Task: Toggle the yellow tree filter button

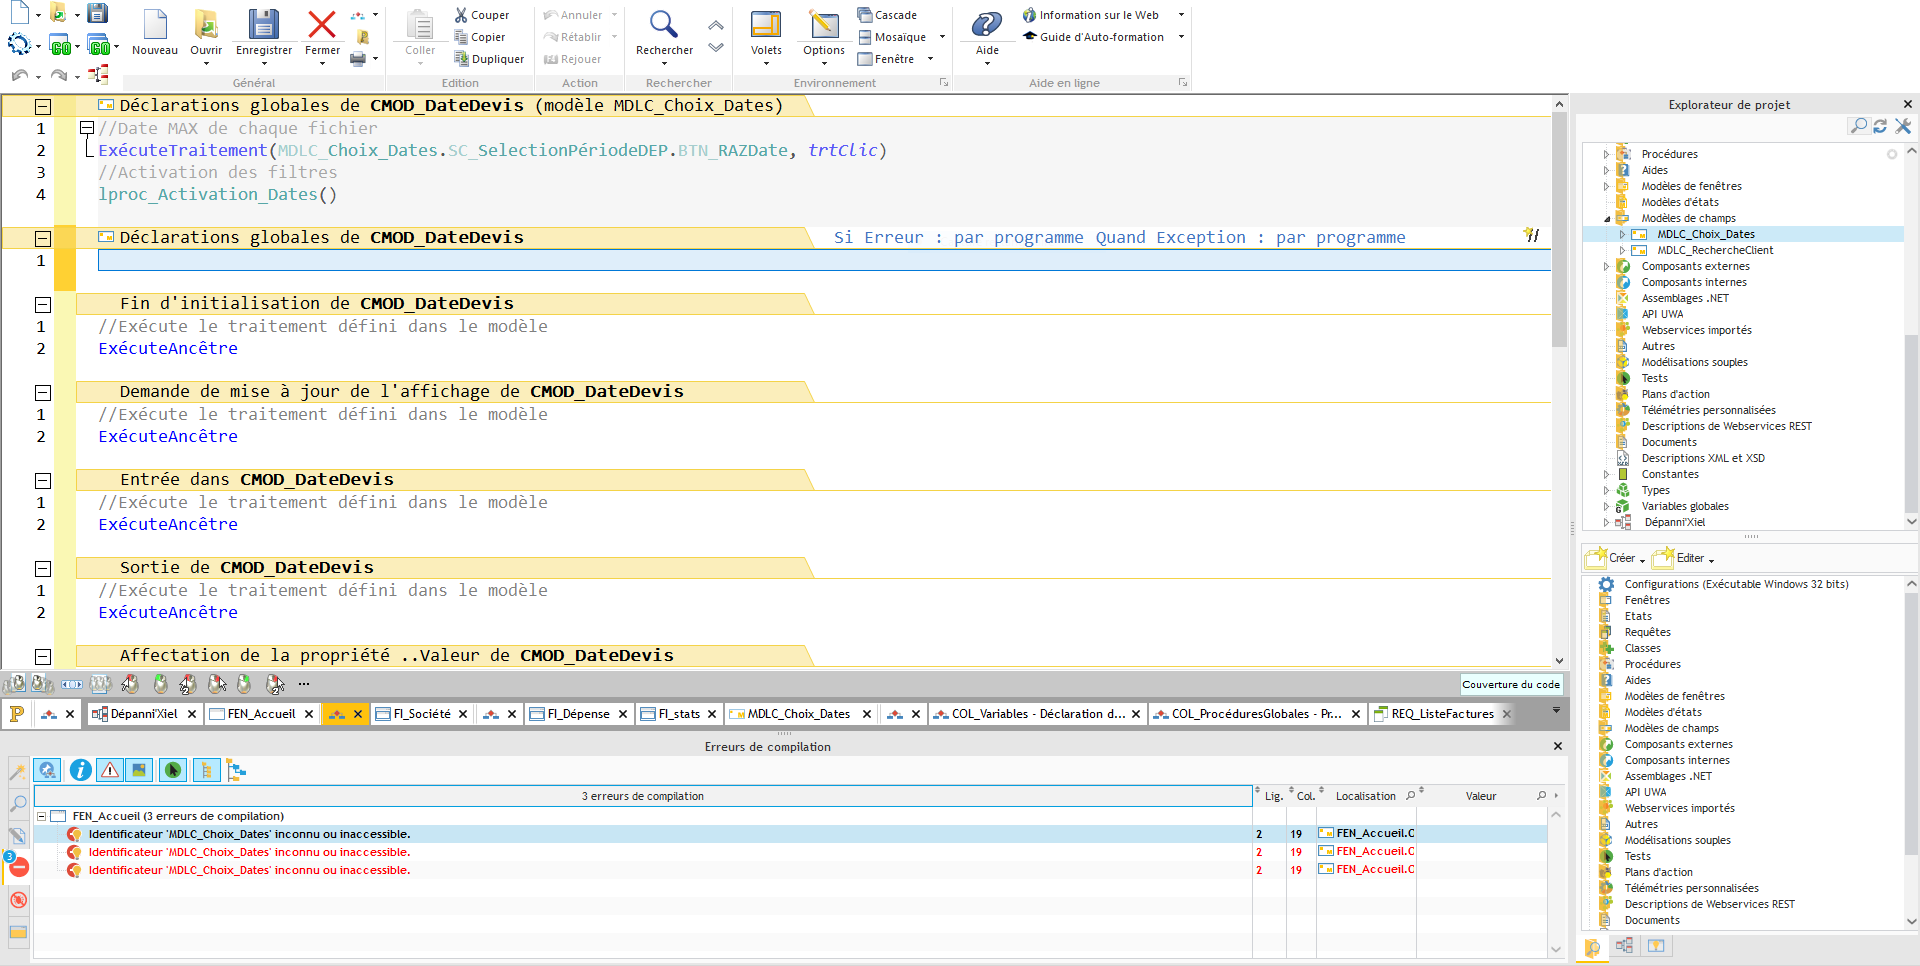Action: point(206,770)
